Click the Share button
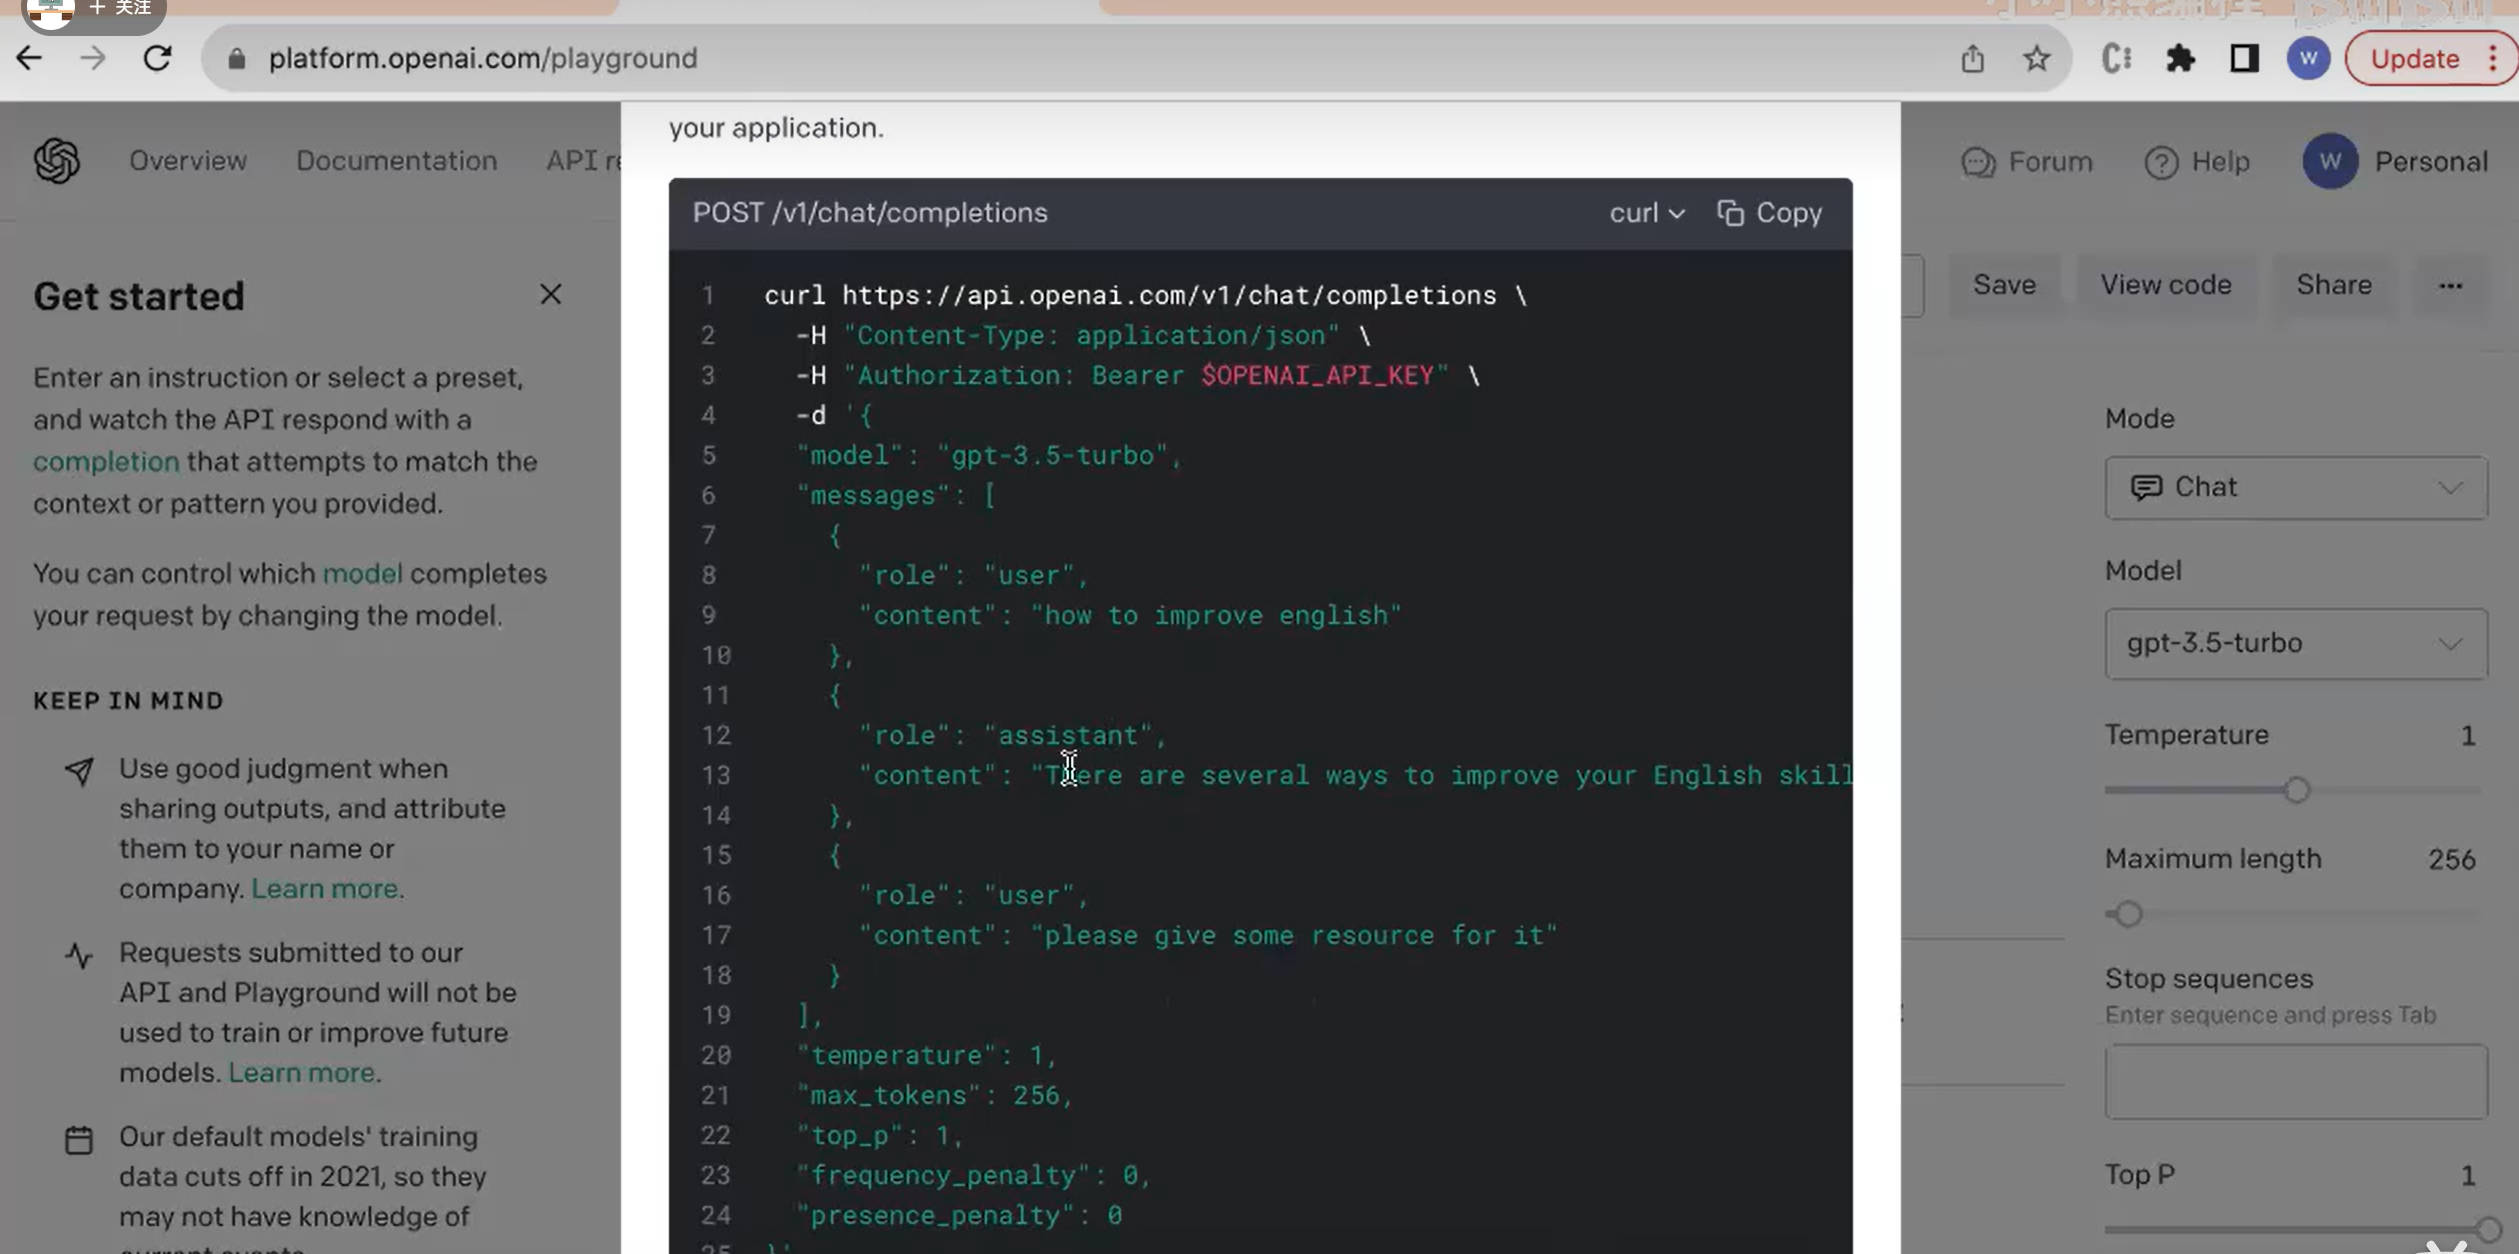 [x=2333, y=285]
